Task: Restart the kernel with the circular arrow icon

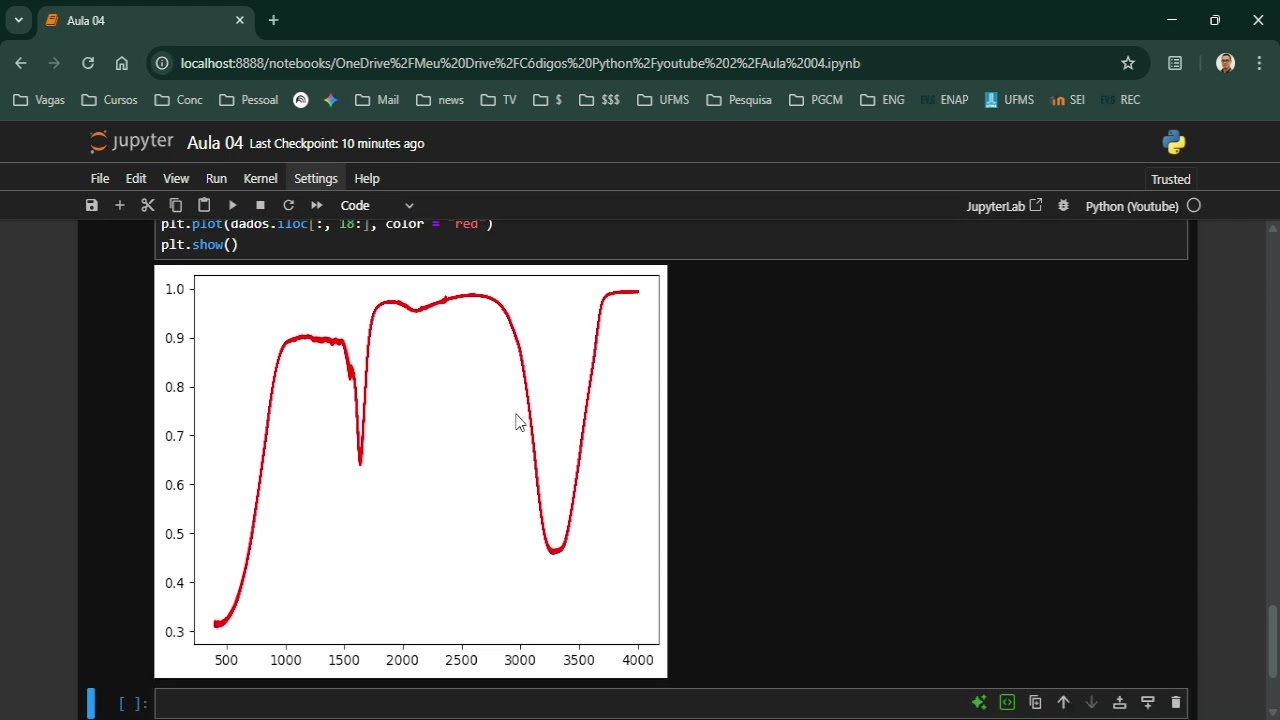Action: click(288, 205)
